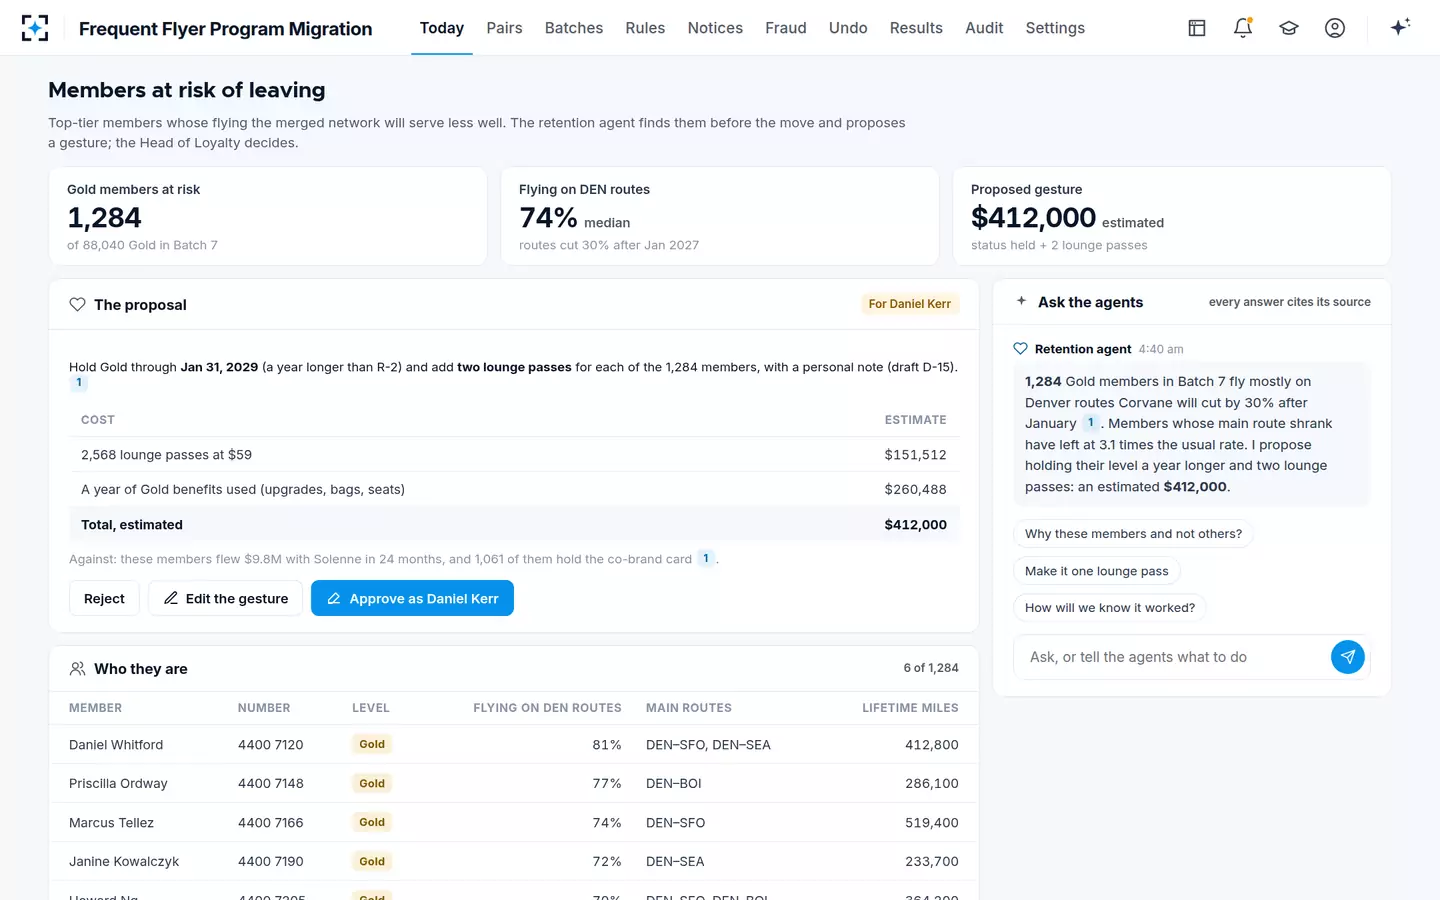Open the Audit tab
Image resolution: width=1440 pixels, height=900 pixels.
[984, 28]
